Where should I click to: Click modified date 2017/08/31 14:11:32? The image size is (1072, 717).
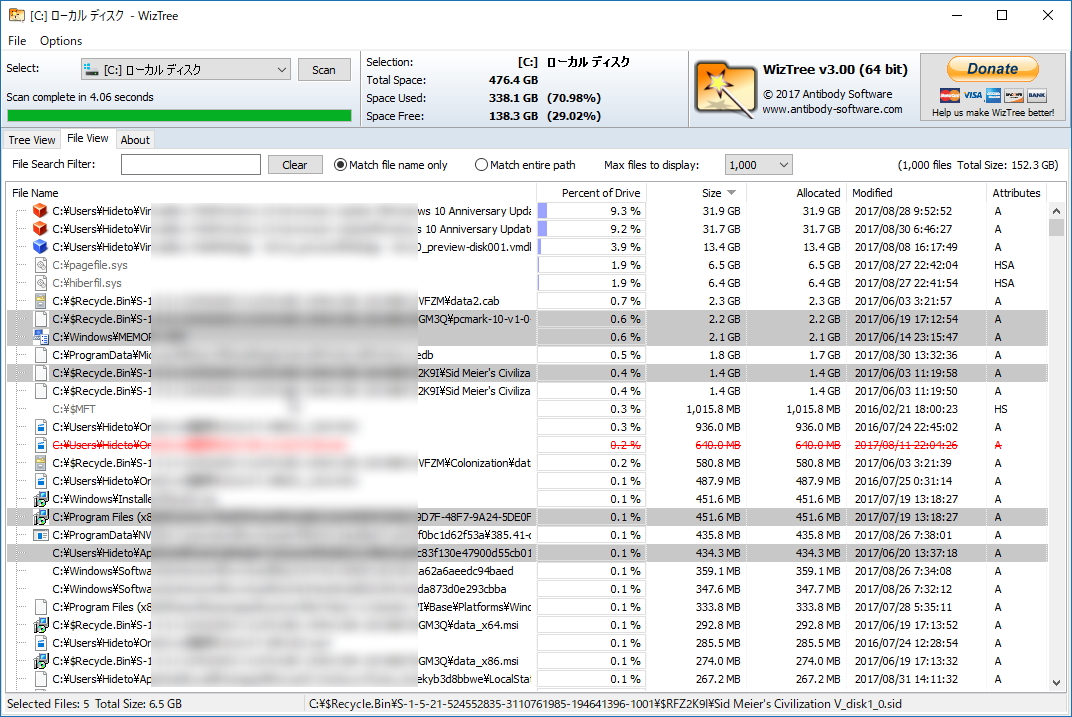click(906, 679)
